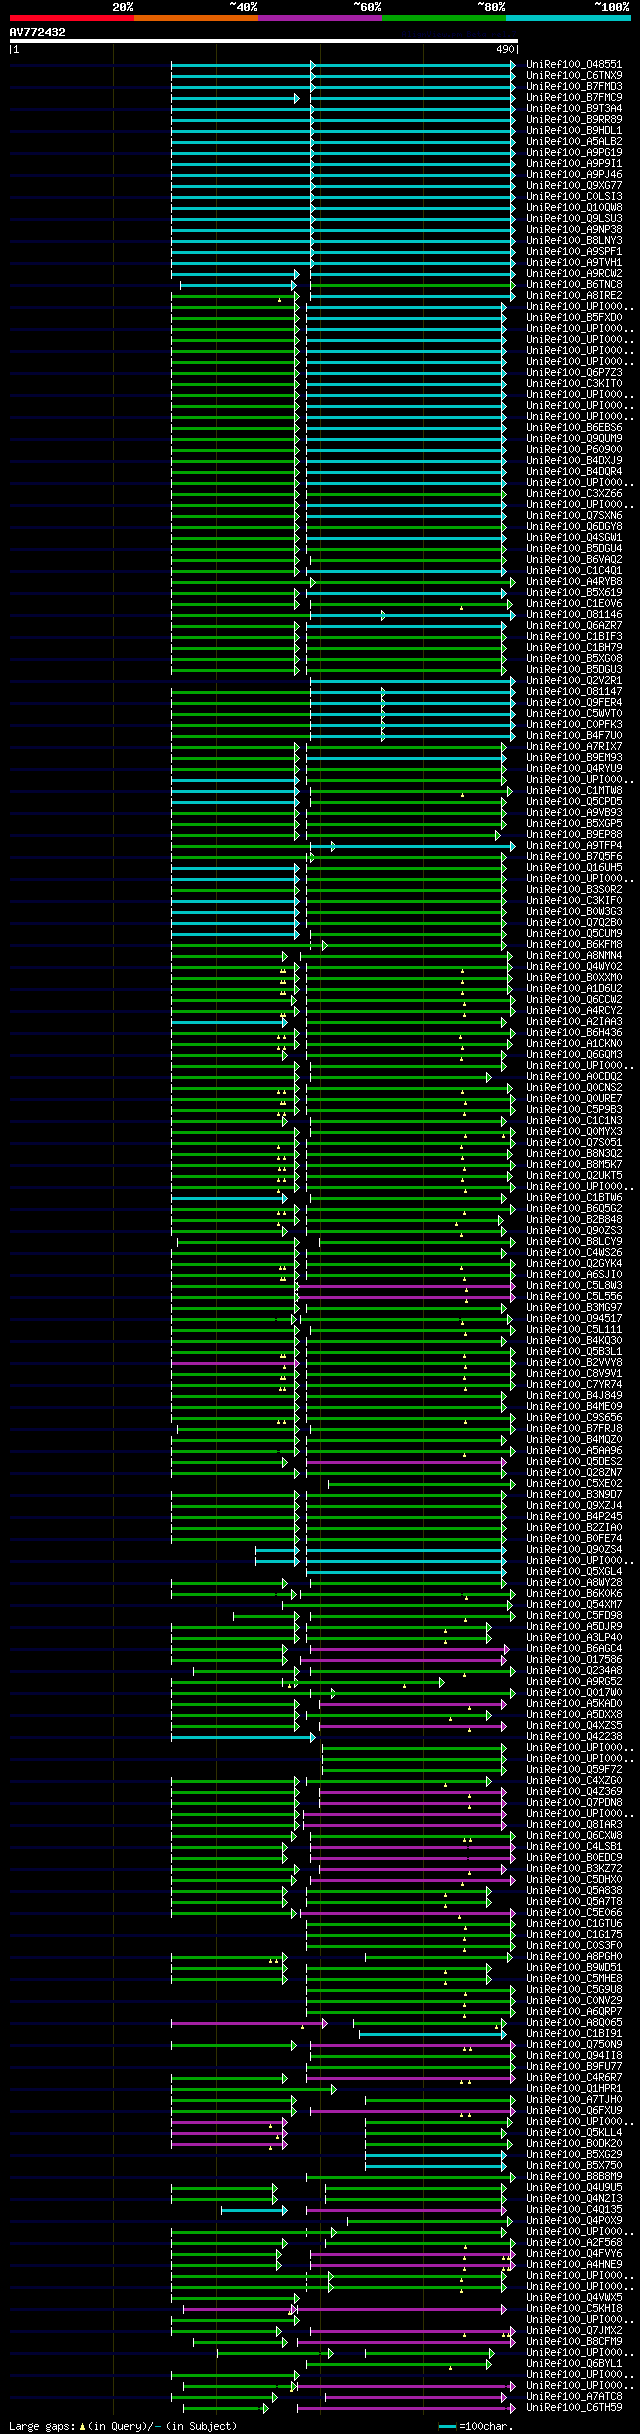Open hit UniRef100_Q9XG77
Image resolution: width=640 pixels, height=2434 pixels.
(574, 185)
